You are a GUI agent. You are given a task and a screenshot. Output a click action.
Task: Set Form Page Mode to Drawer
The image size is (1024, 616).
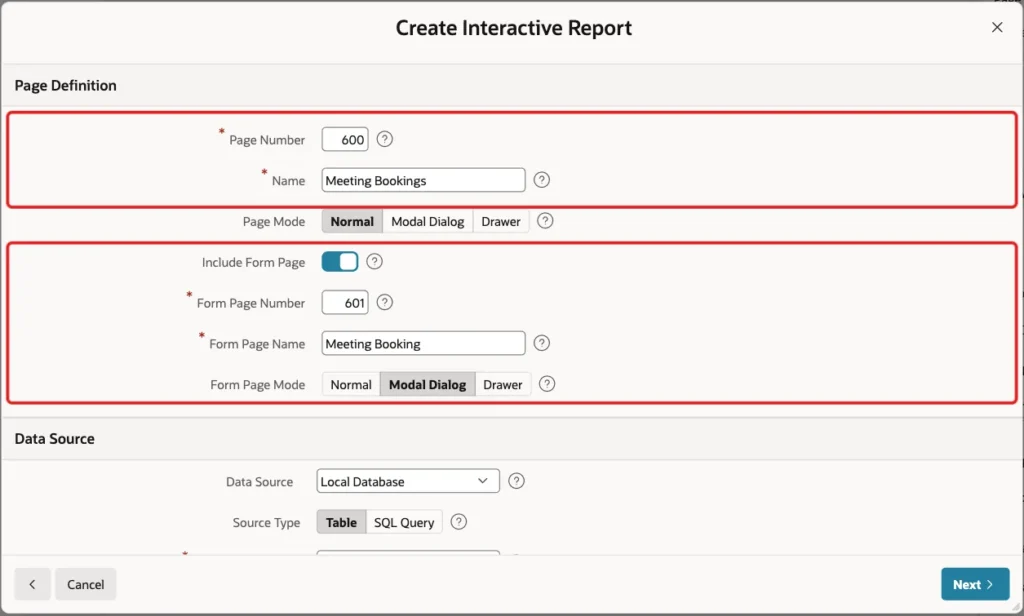click(x=503, y=385)
